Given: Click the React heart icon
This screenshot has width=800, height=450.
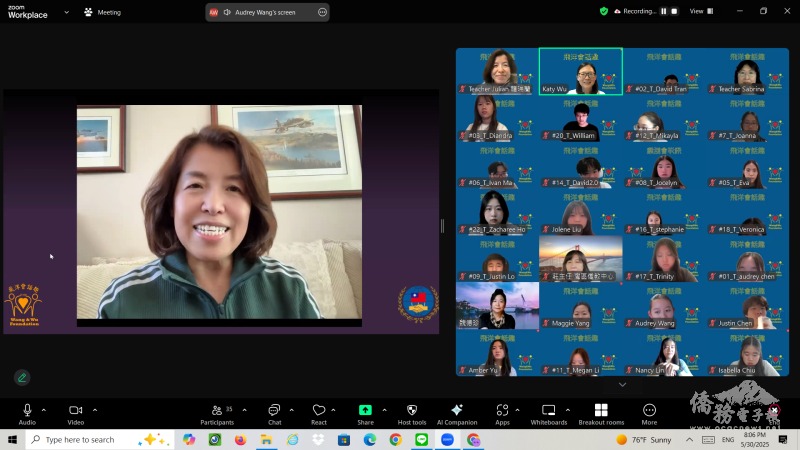Looking at the screenshot, I should tap(319, 411).
